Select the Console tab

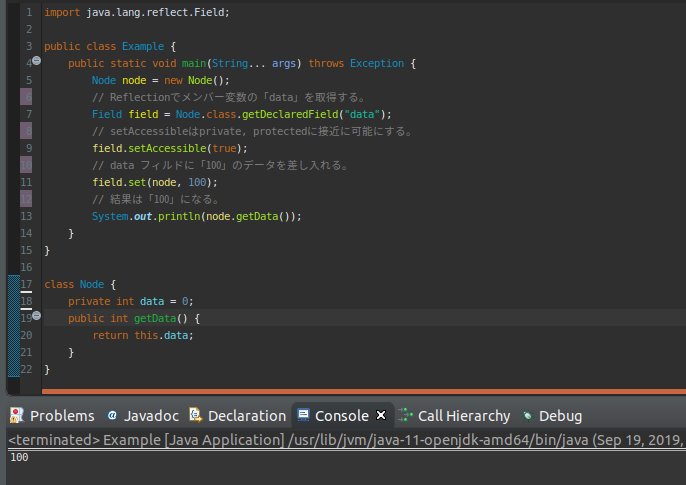coord(341,415)
